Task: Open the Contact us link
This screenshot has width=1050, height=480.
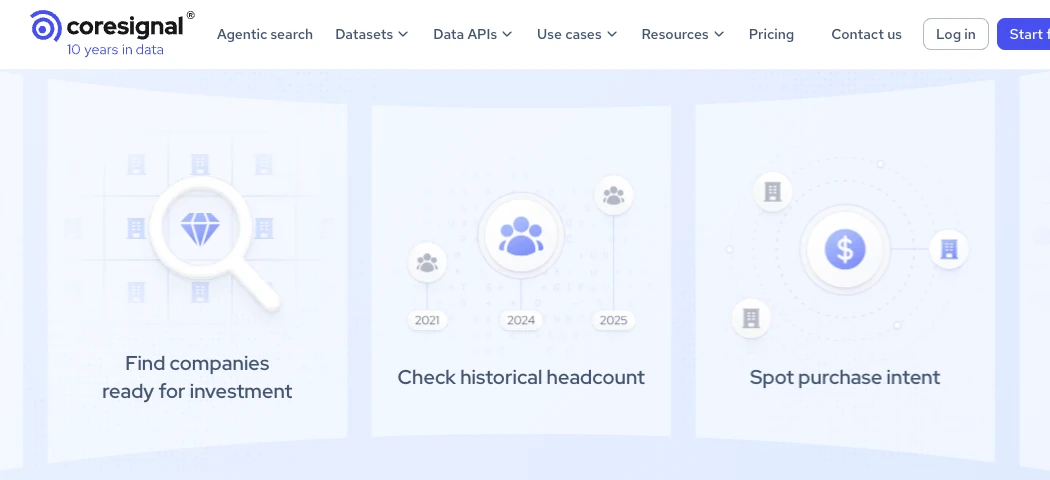Action: pos(867,34)
